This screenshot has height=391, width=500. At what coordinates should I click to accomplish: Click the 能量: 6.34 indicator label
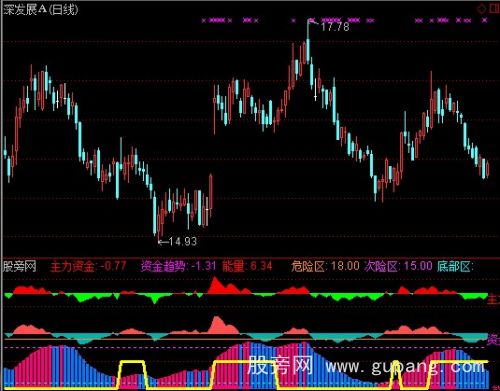(247, 266)
